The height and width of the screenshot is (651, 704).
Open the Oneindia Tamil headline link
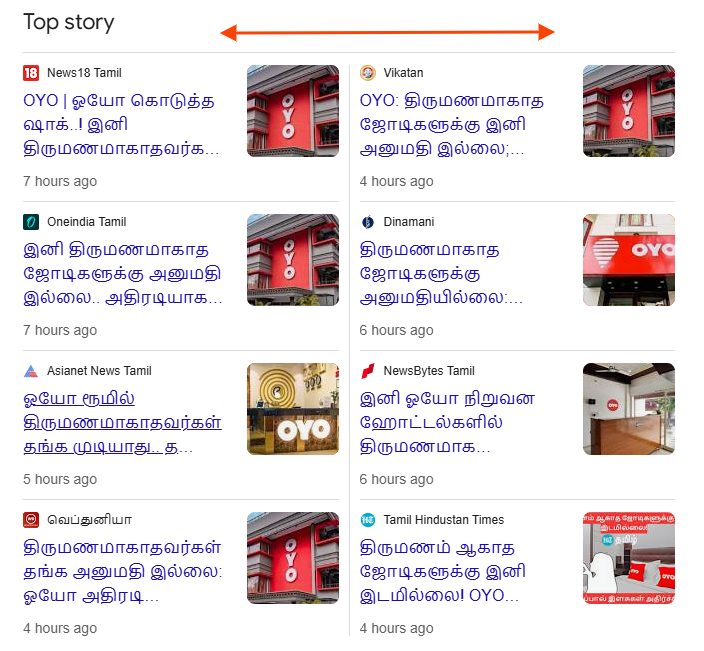point(123,273)
